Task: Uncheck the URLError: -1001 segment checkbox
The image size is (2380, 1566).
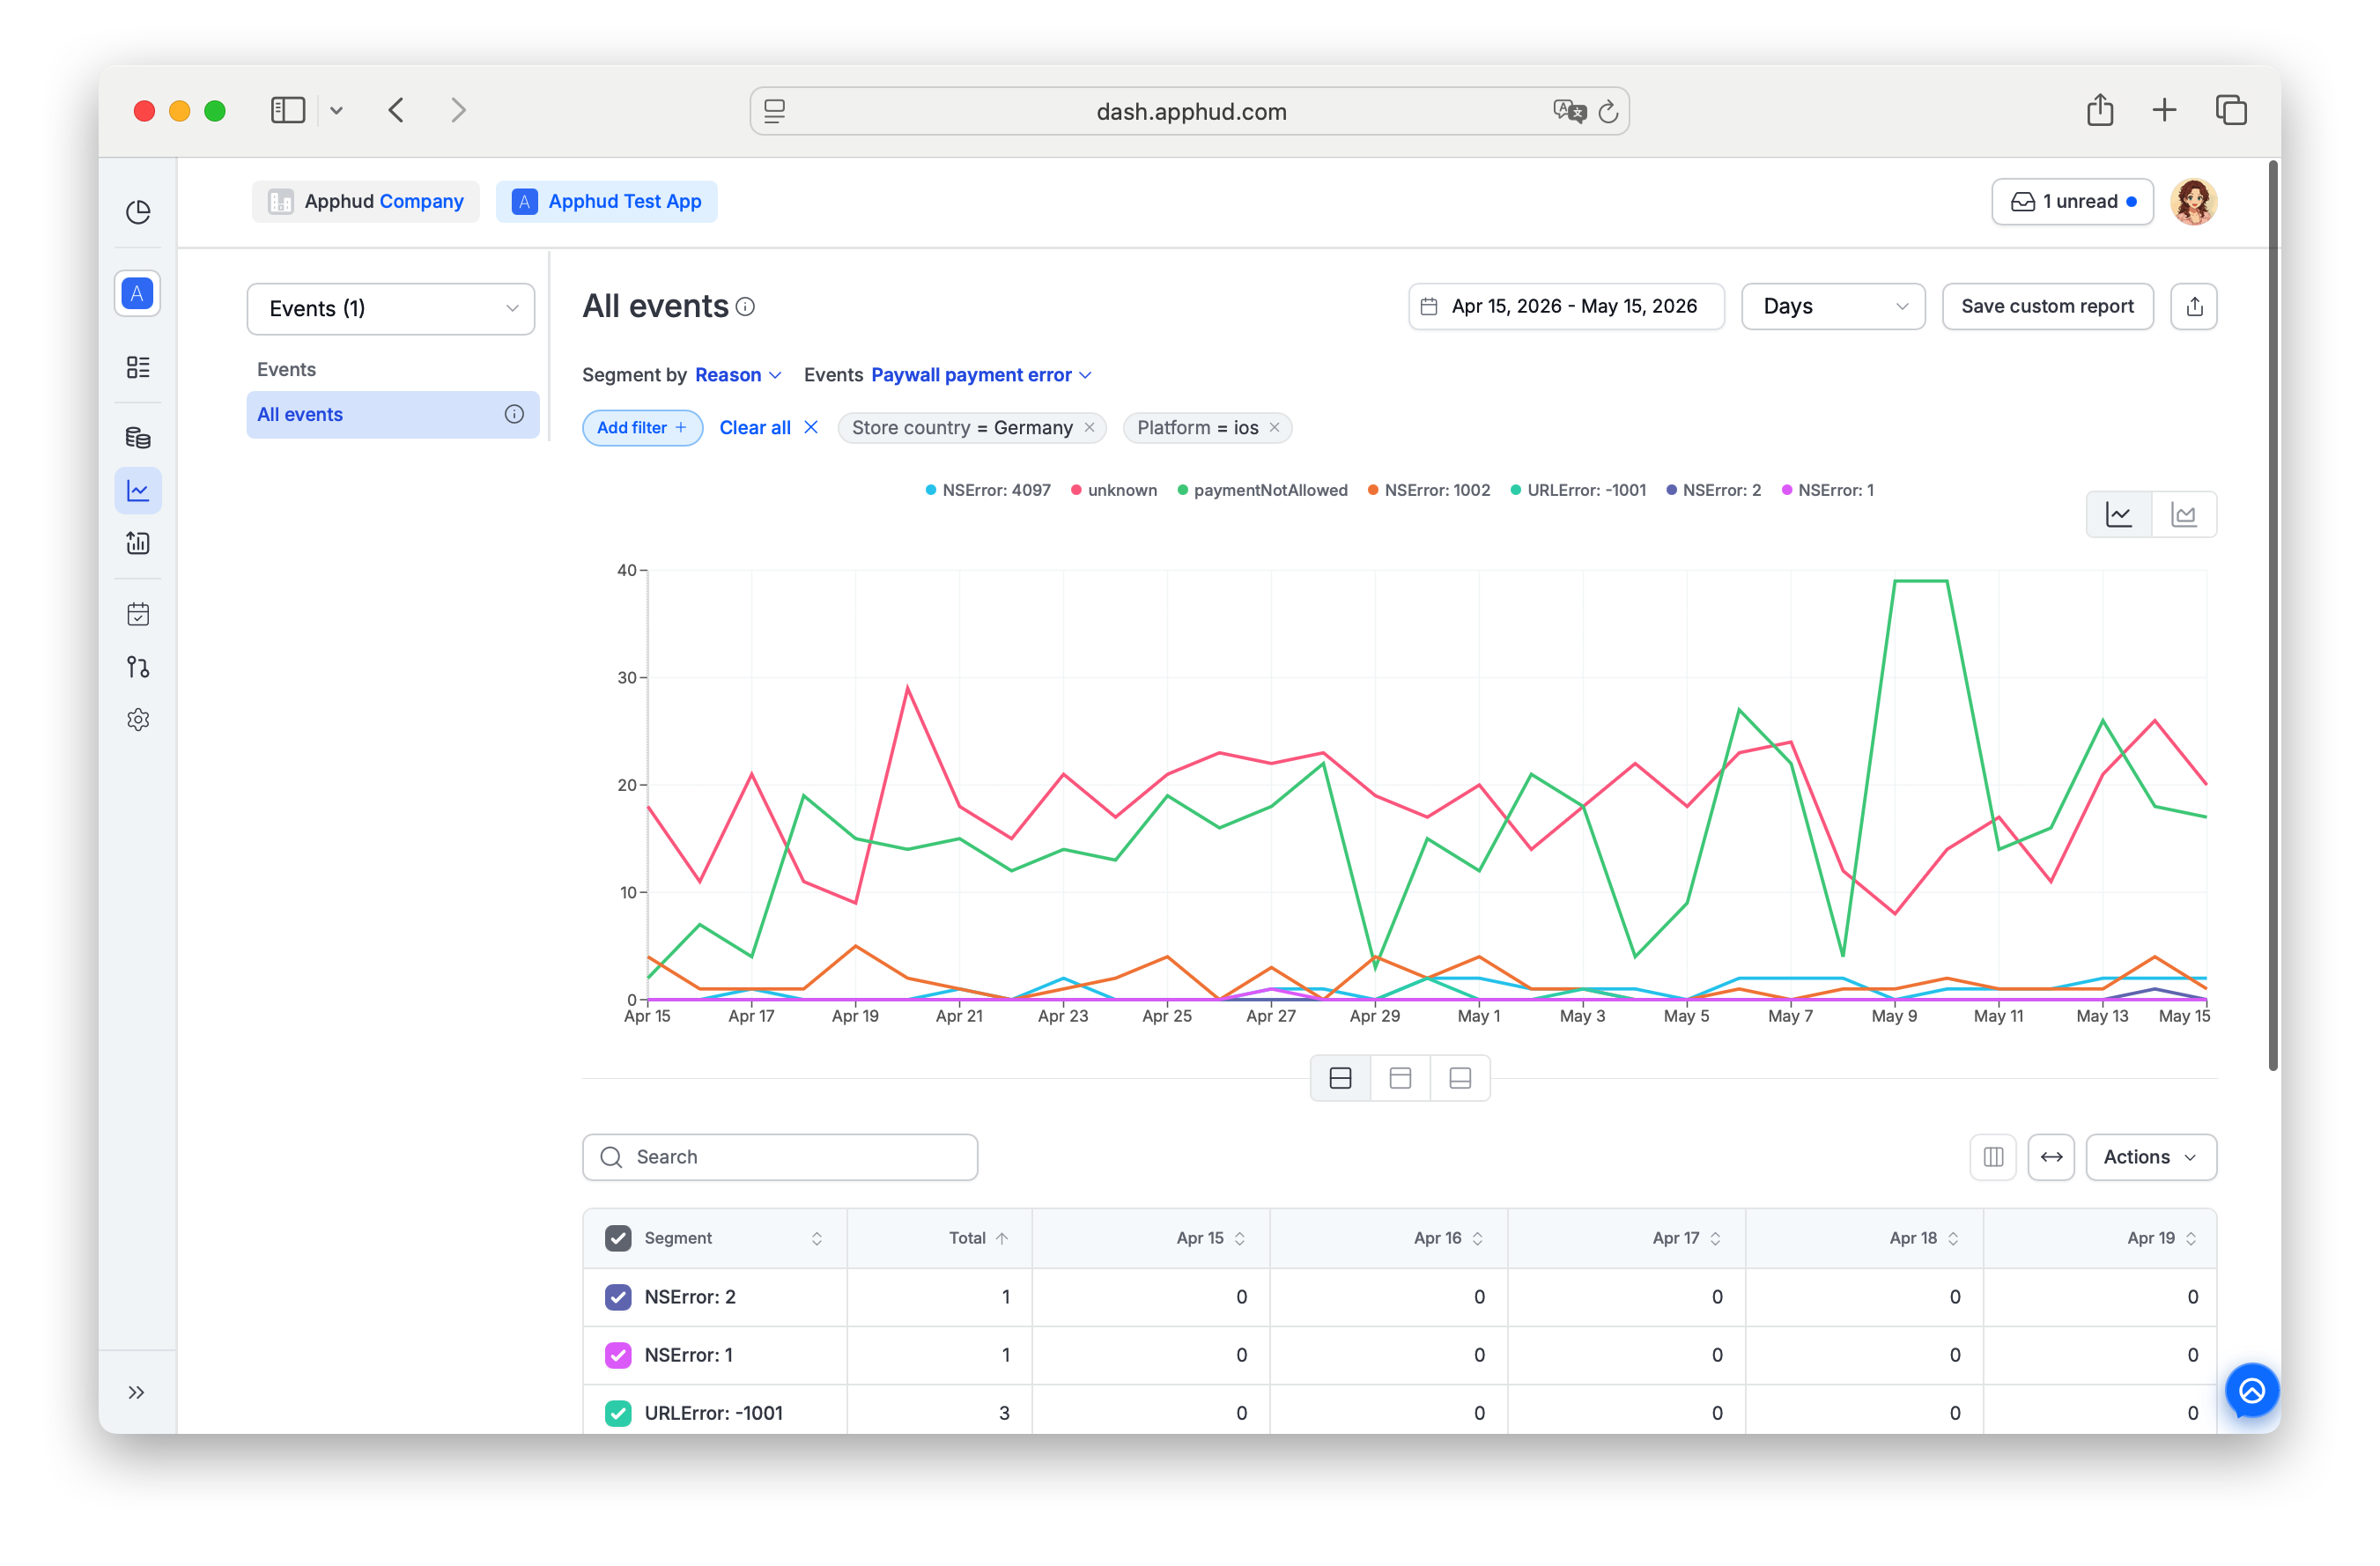Action: (618, 1413)
